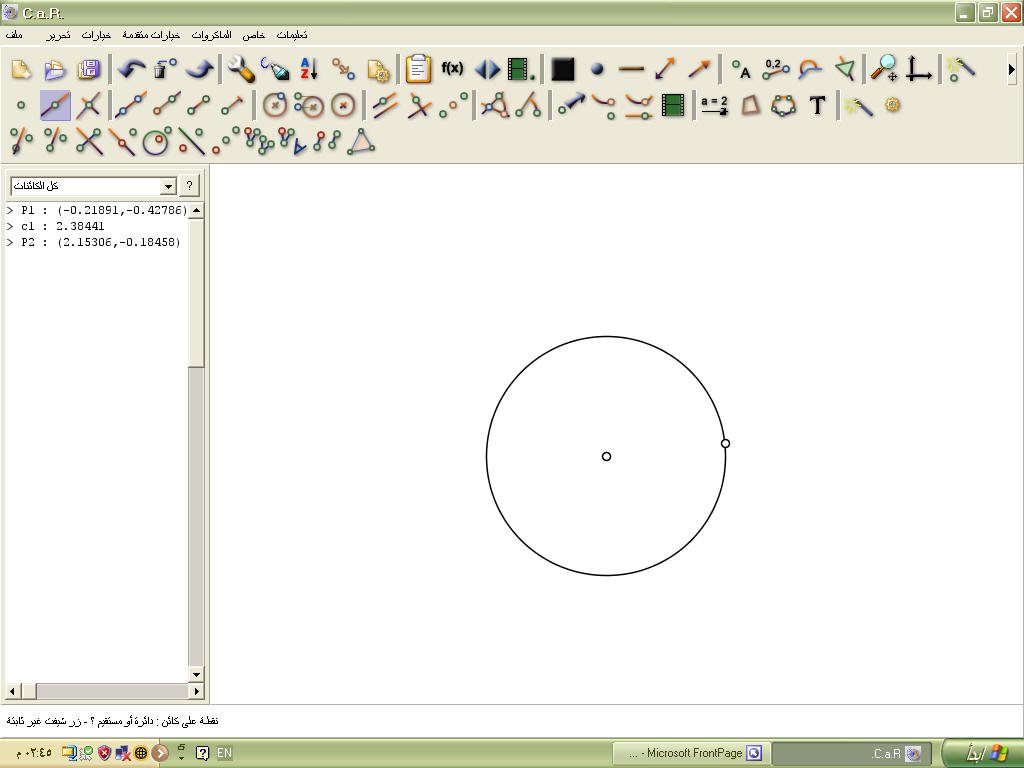This screenshot has height=768, width=1024.
Task: Select the single point tool
Action: (21, 106)
